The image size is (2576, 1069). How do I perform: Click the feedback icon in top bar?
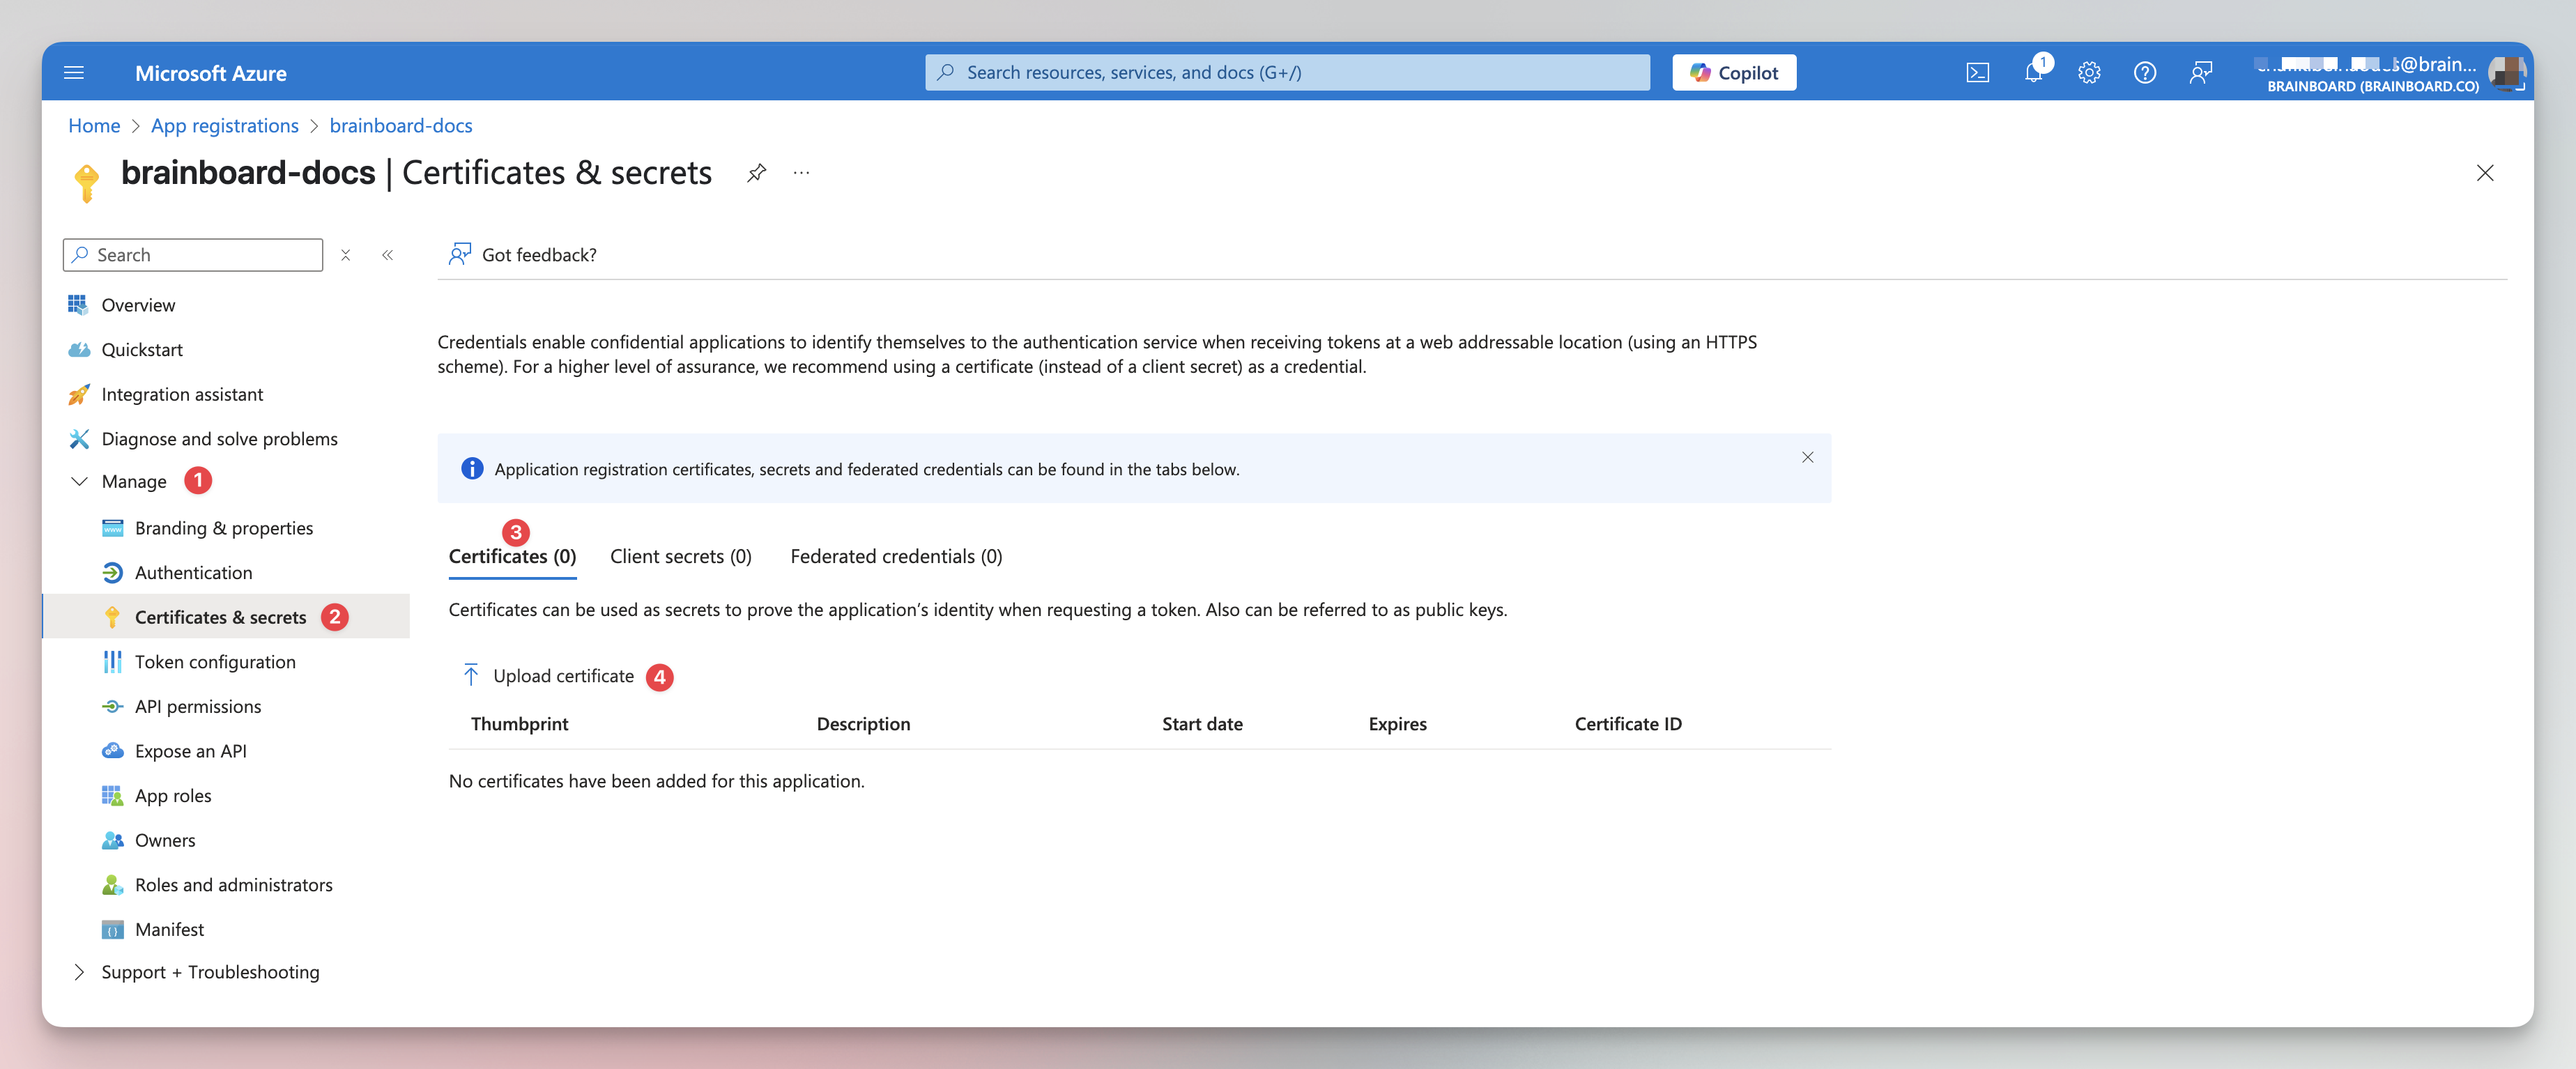(x=2200, y=72)
